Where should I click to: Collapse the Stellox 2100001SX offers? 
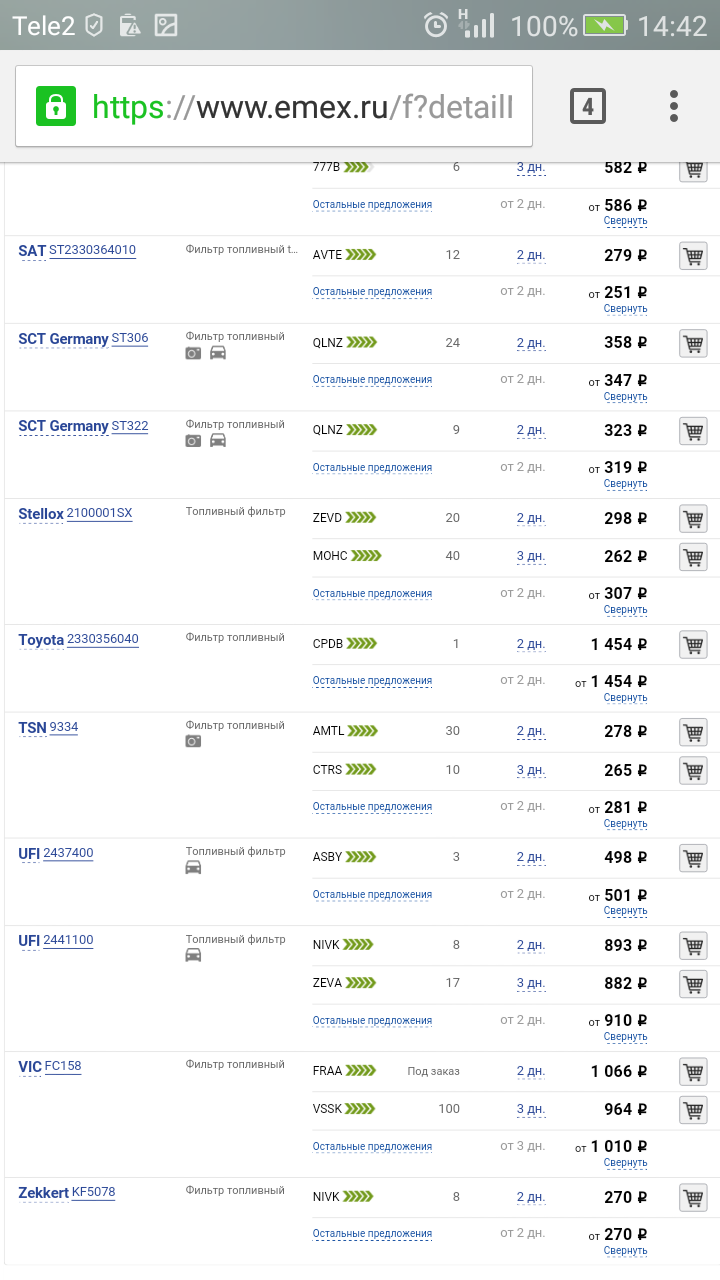pos(625,610)
